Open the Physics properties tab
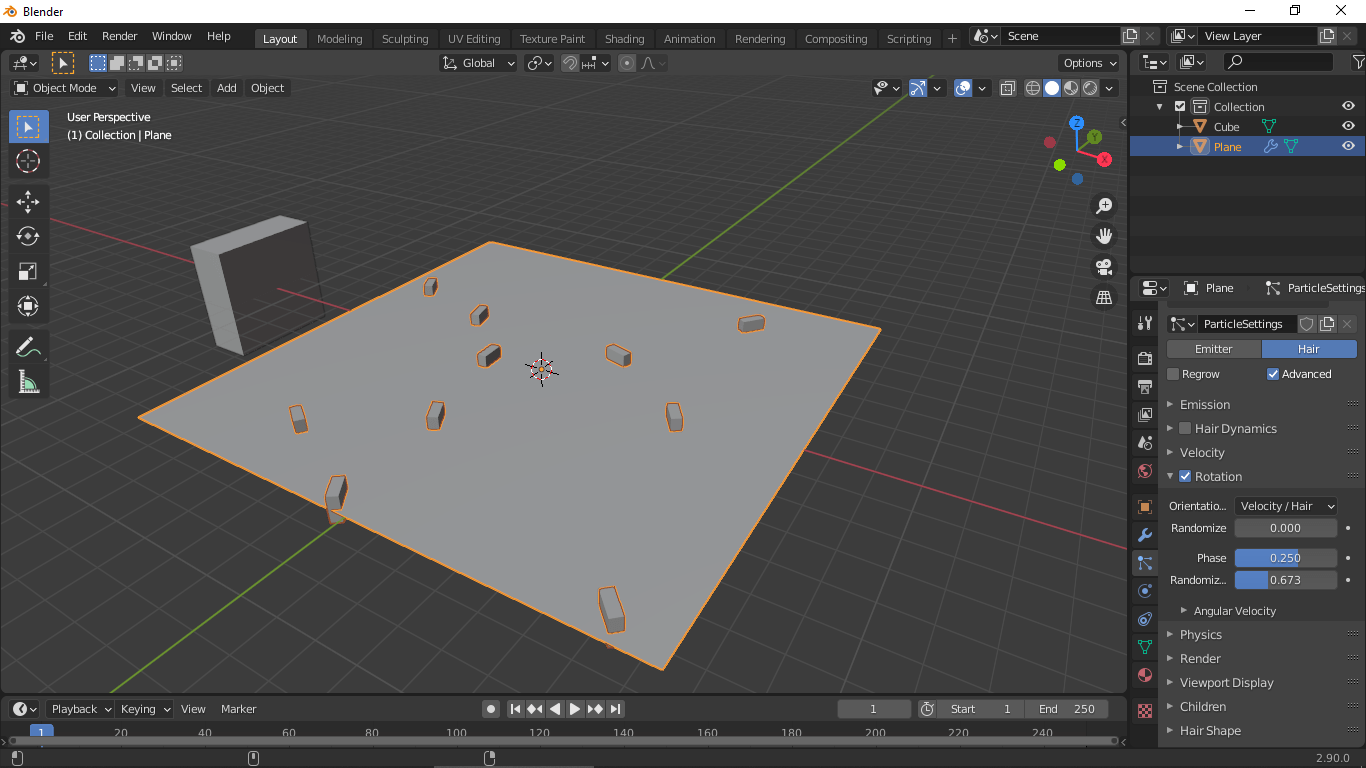The width and height of the screenshot is (1366, 768). (x=1144, y=591)
